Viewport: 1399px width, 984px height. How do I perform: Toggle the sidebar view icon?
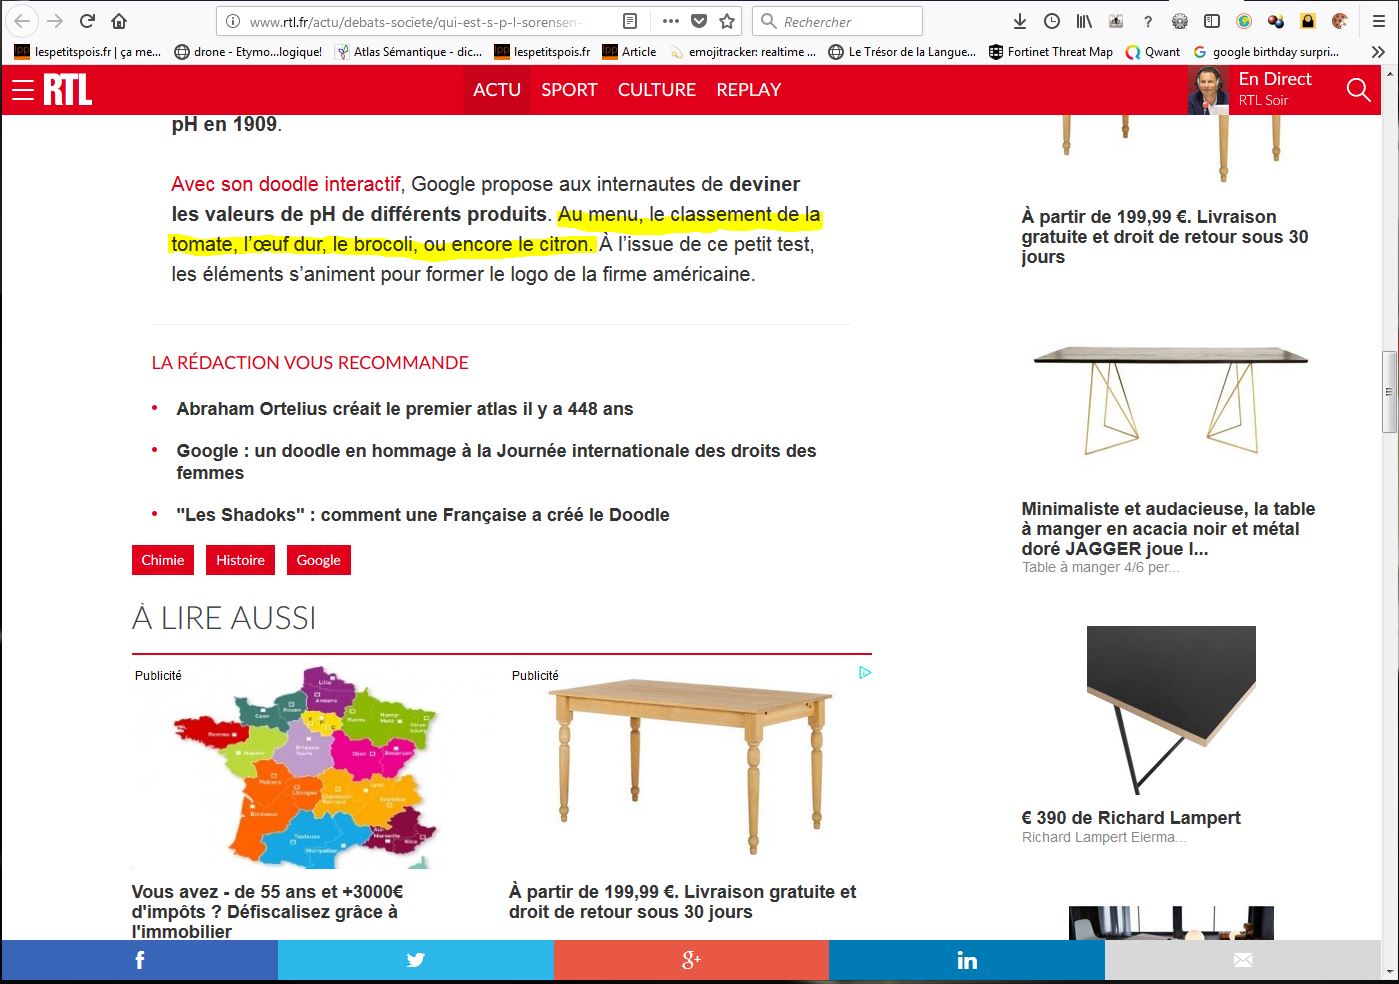coord(1212,21)
